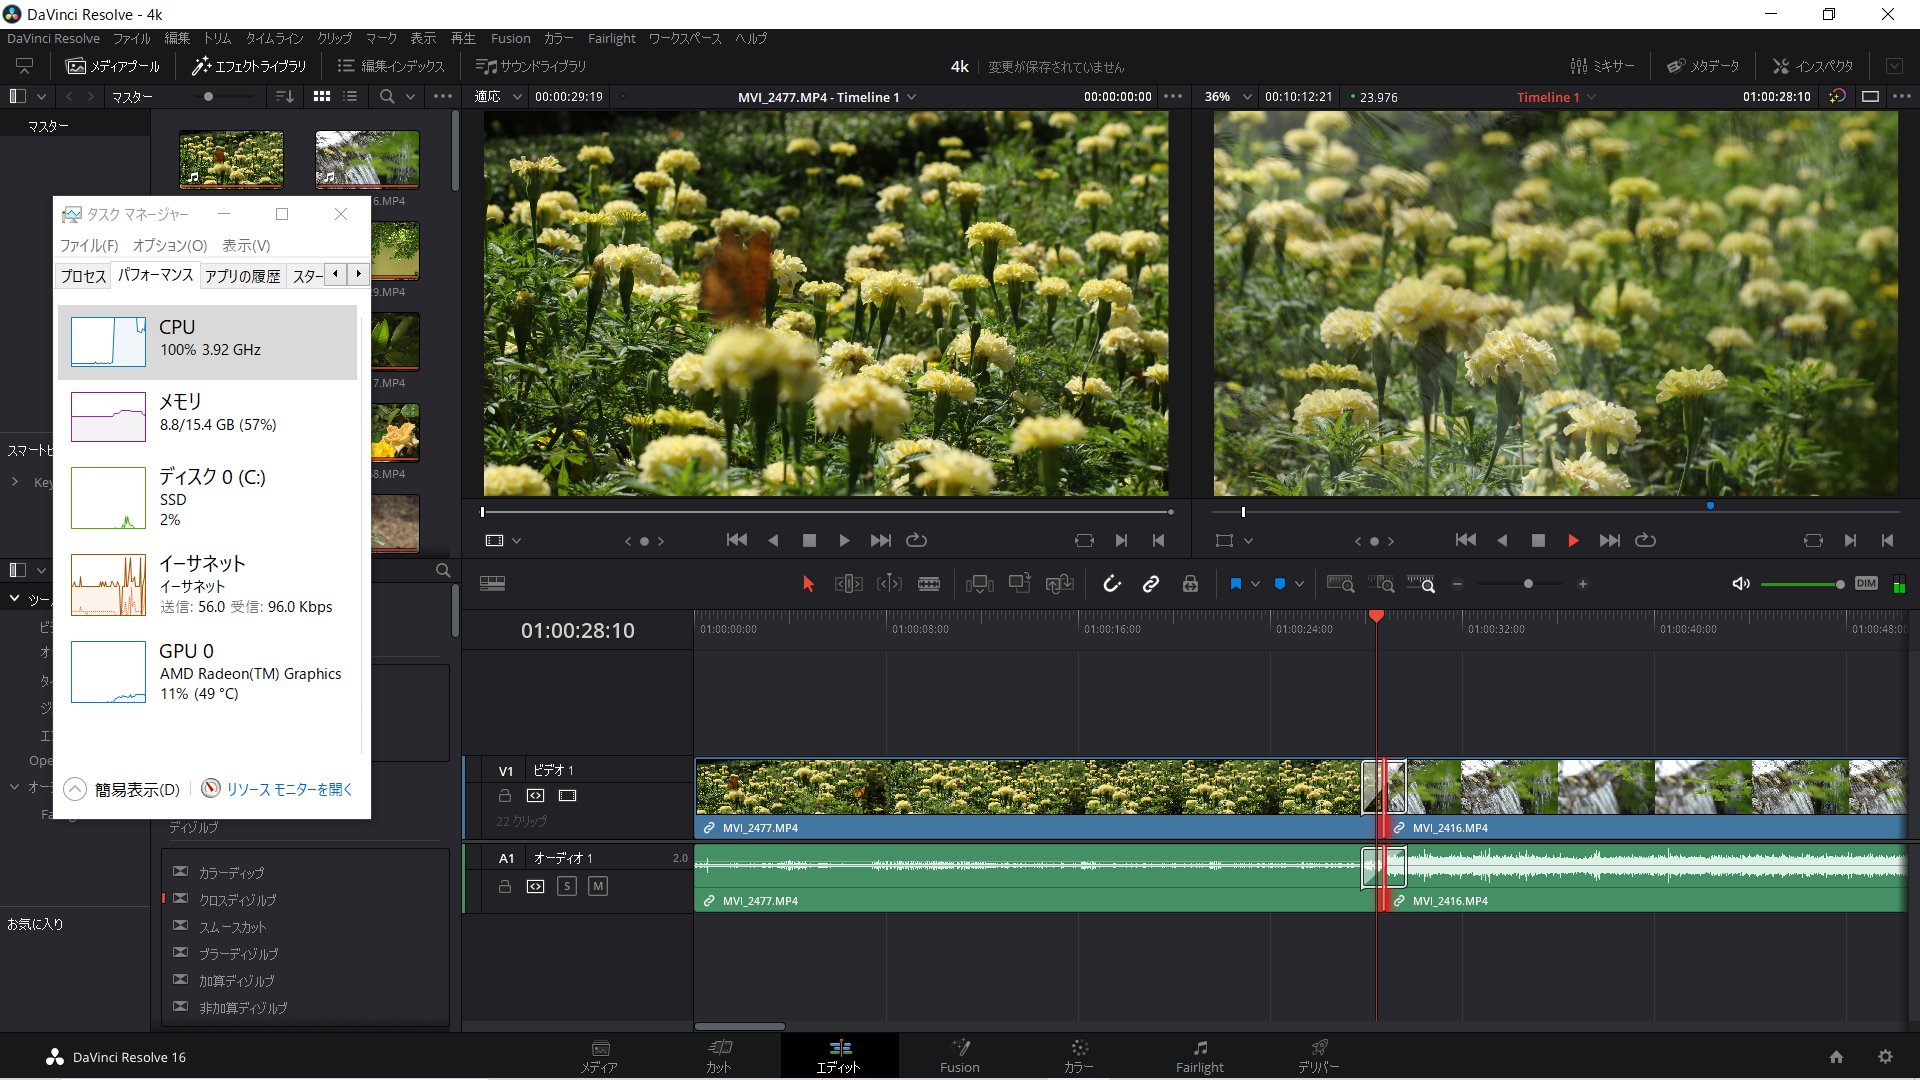The height and width of the screenshot is (1080, 1920).
Task: Open the Fusion page
Action: 959,1055
